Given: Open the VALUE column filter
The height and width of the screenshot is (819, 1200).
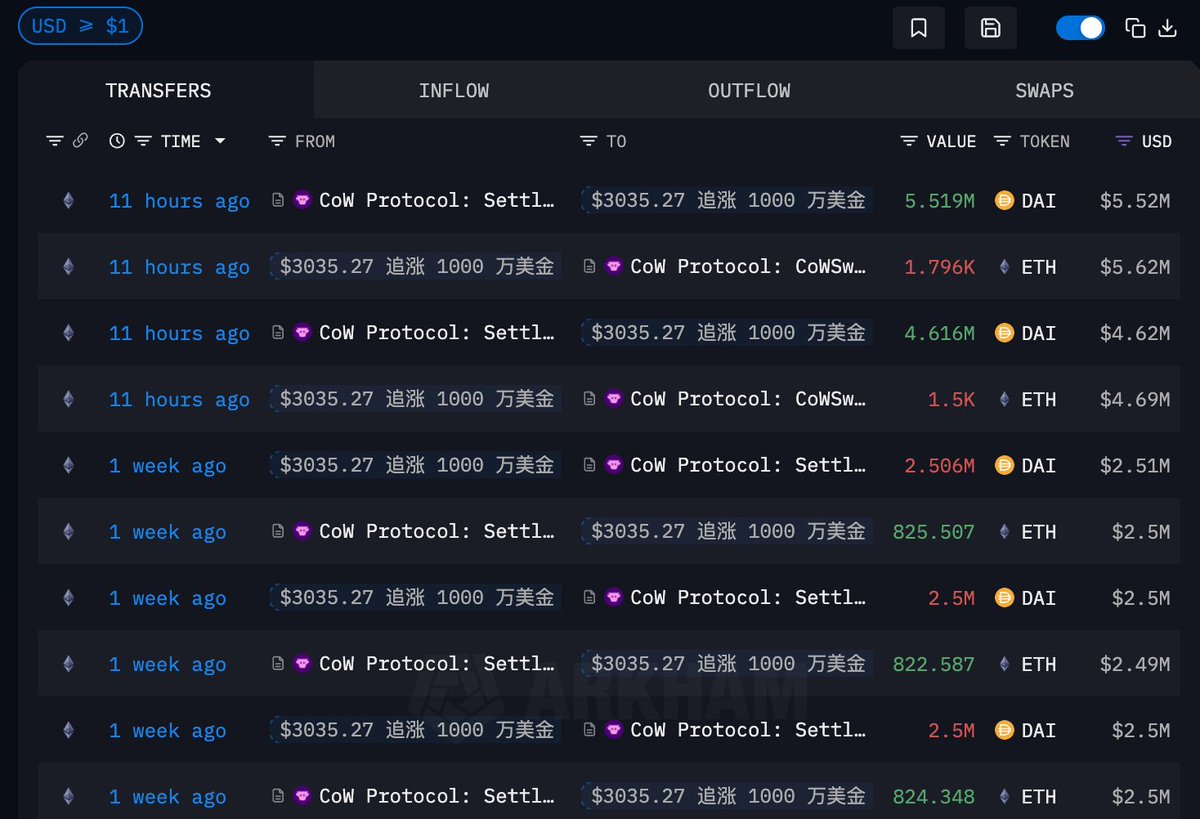Looking at the screenshot, I should [x=908, y=141].
